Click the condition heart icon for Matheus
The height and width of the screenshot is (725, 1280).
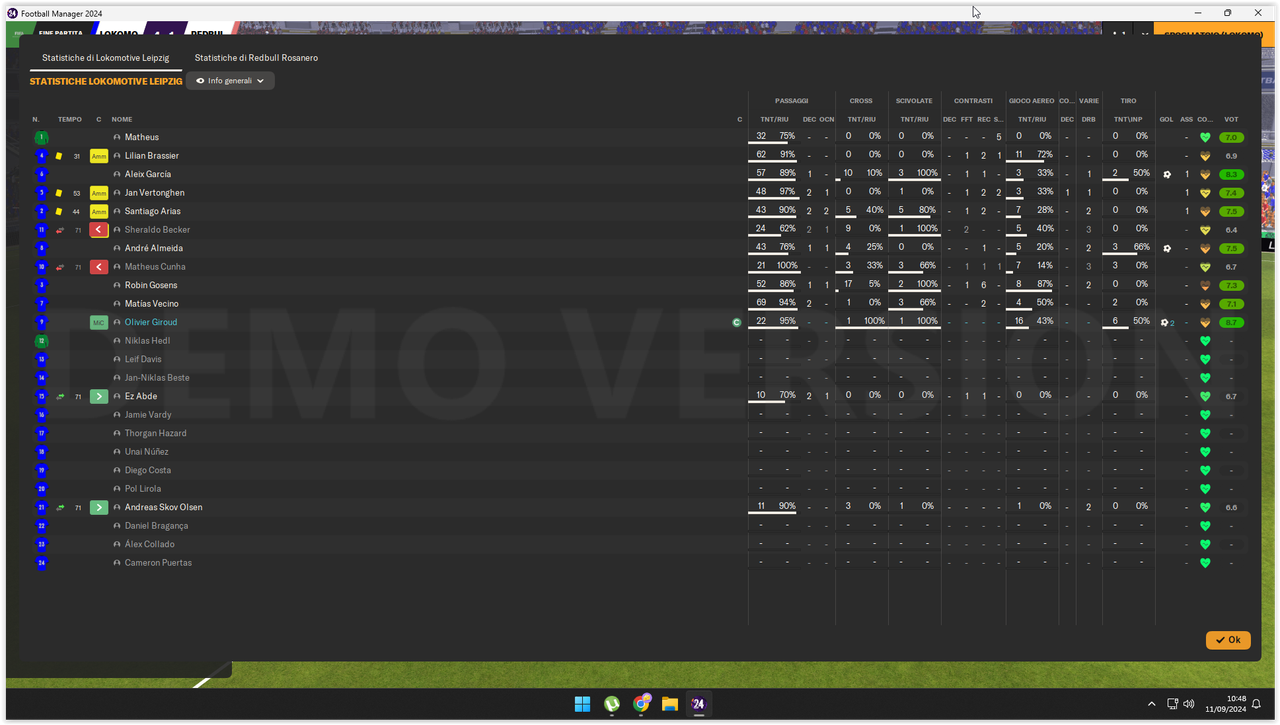tap(1205, 137)
